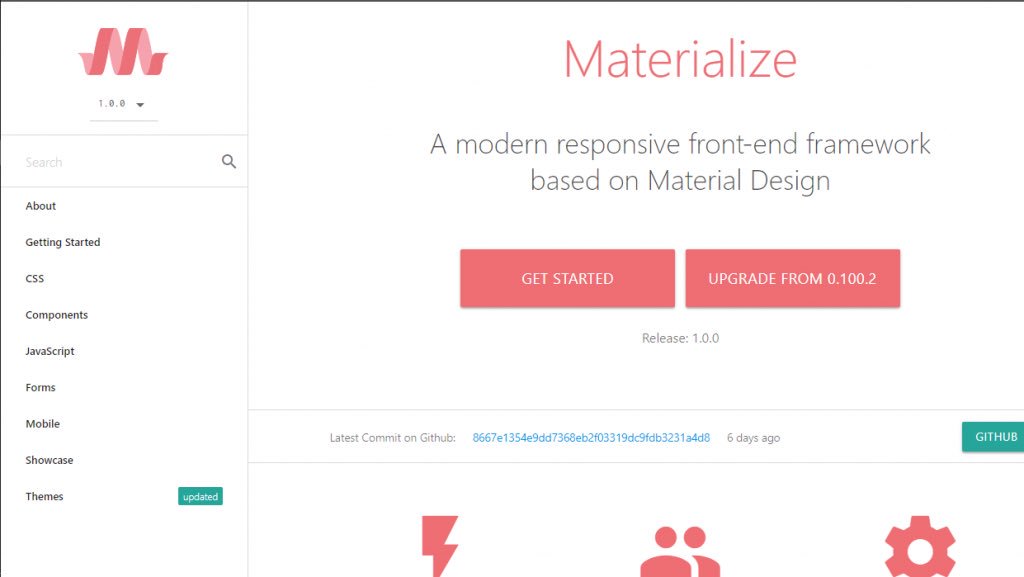The width and height of the screenshot is (1024, 577).
Task: Open the latest commit hash link
Action: point(591,438)
